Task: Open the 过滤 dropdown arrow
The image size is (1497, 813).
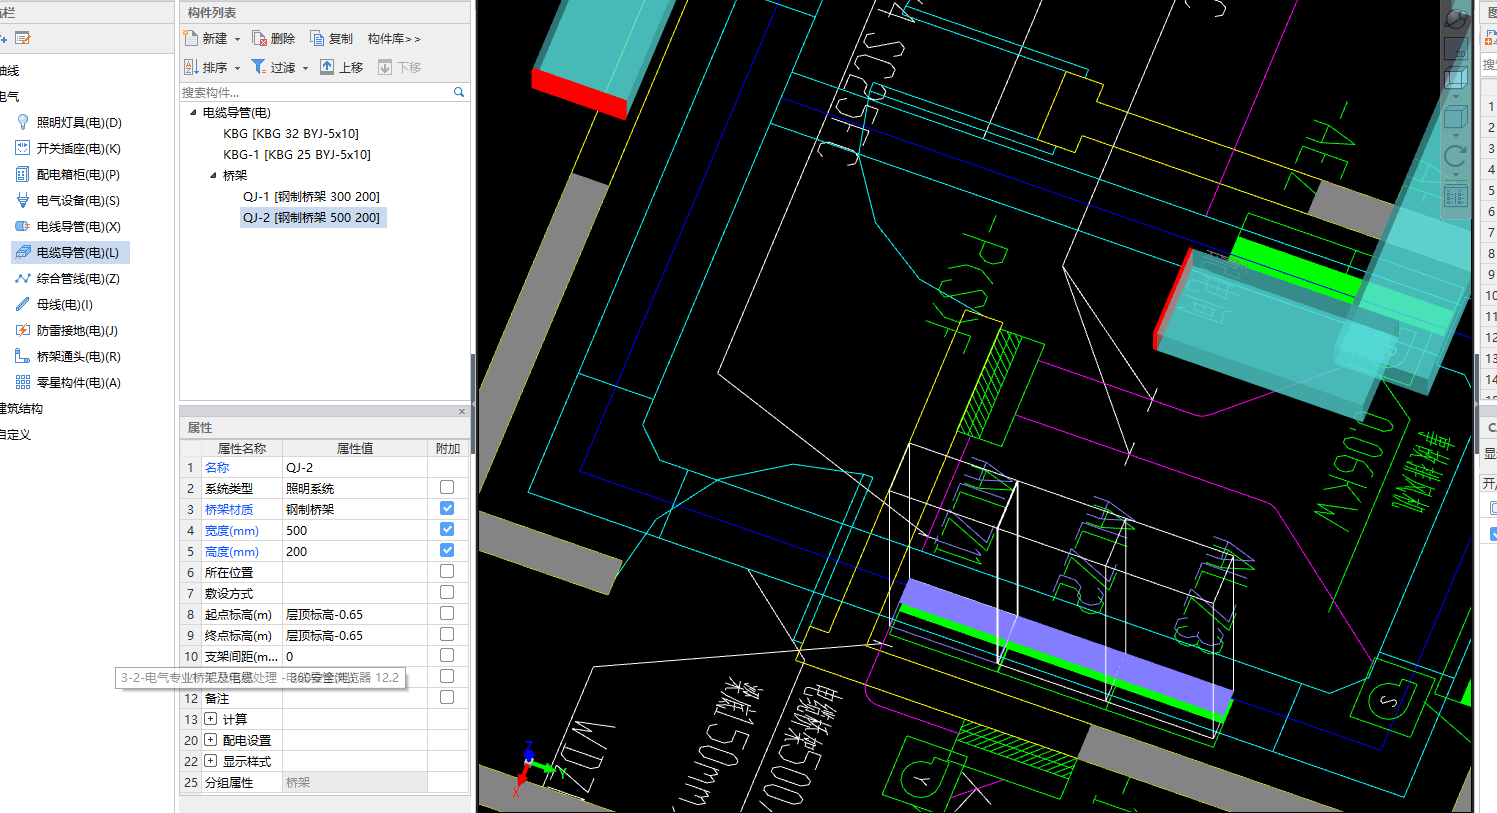Action: coord(305,68)
